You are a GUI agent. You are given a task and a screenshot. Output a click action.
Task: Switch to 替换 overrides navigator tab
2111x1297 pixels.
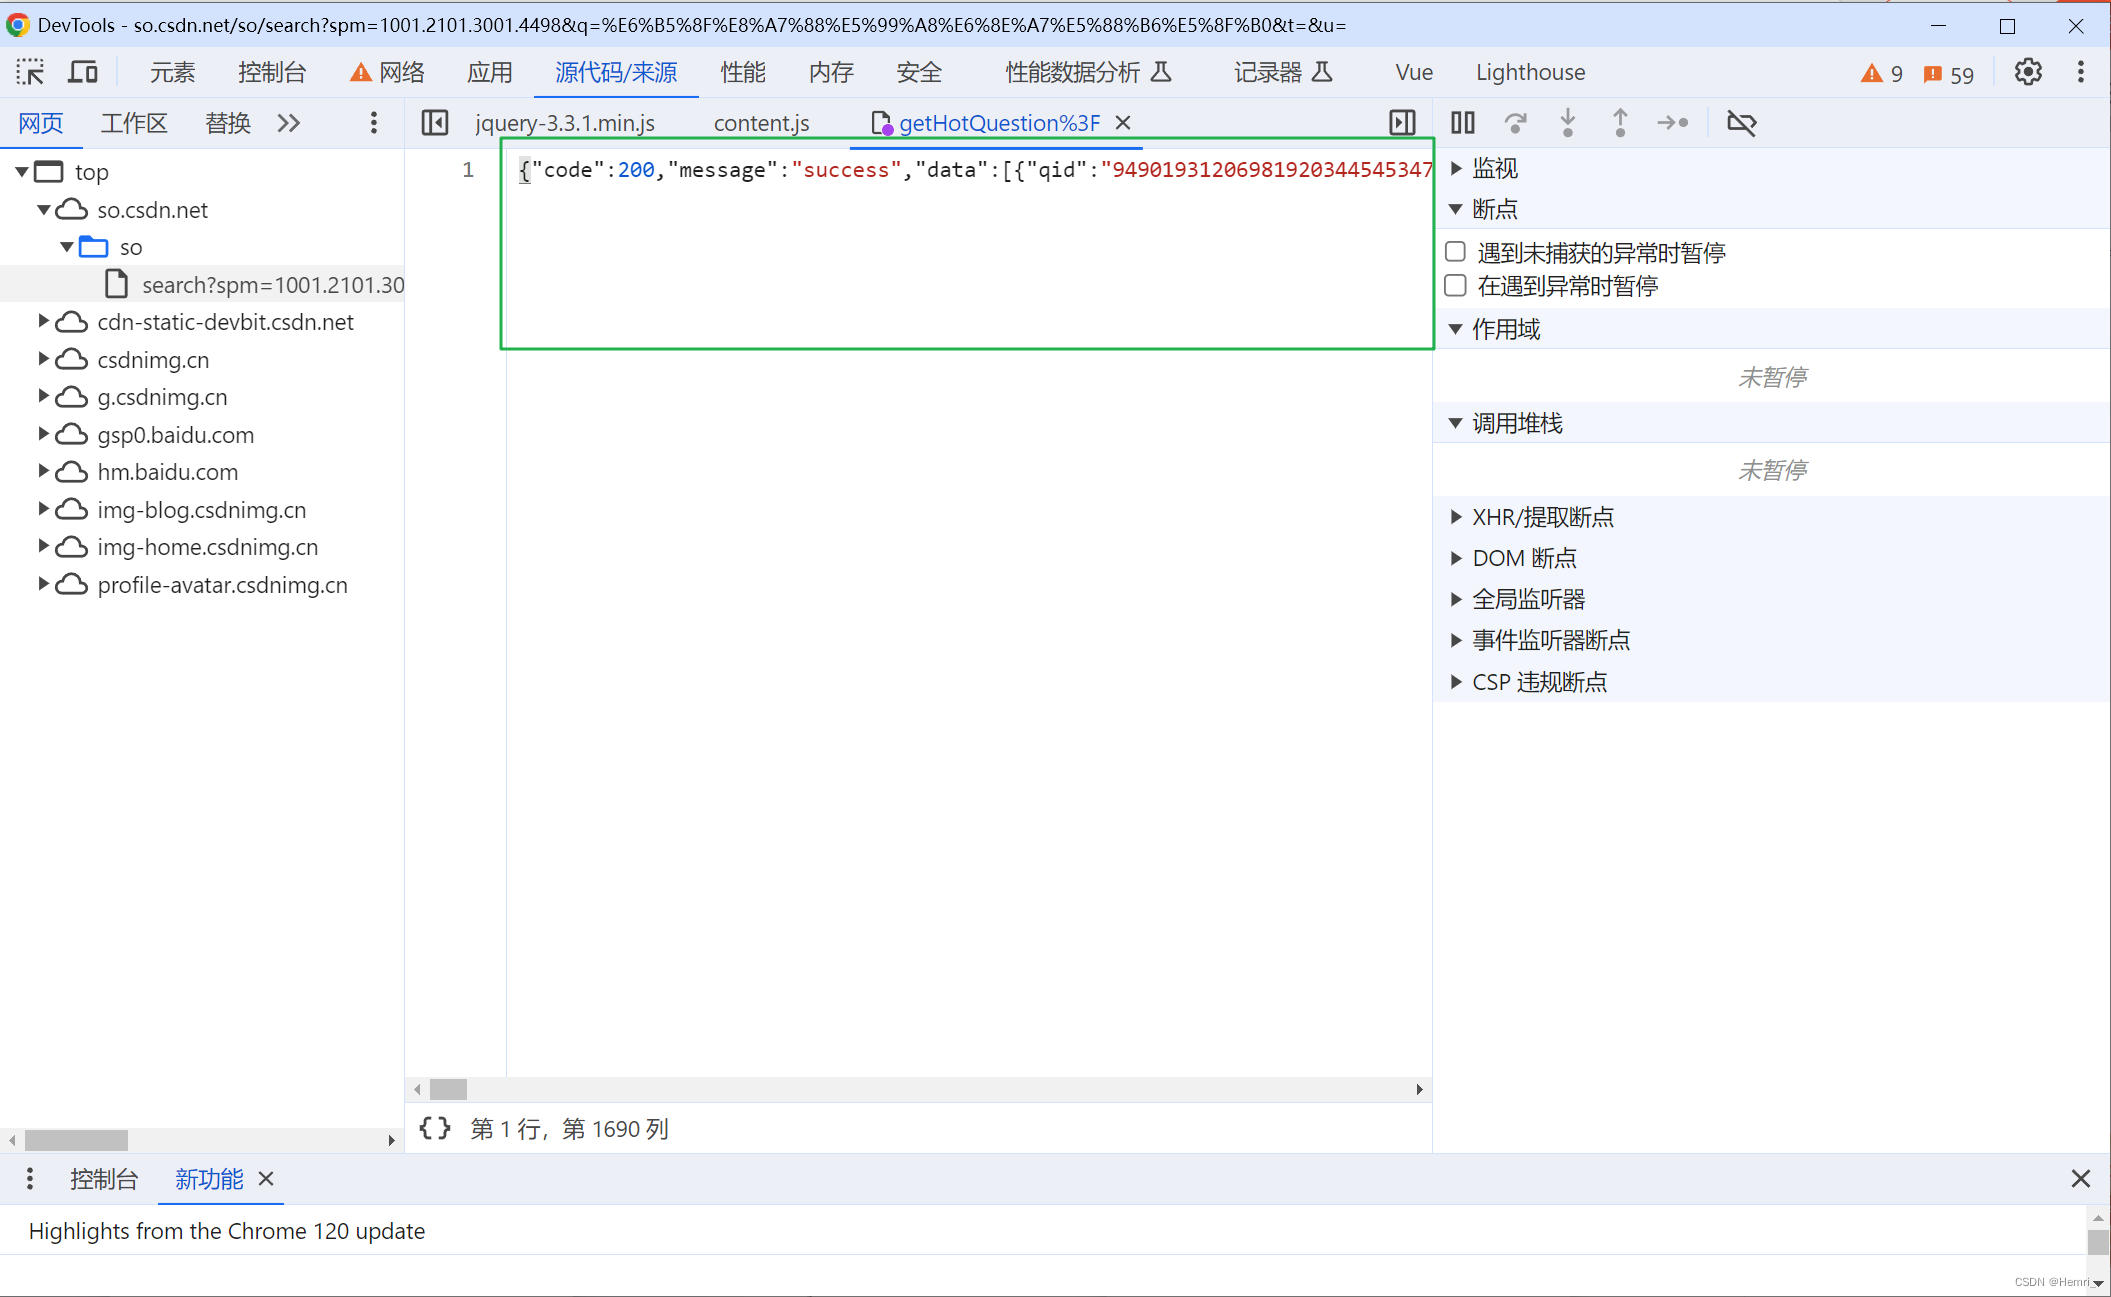click(228, 123)
